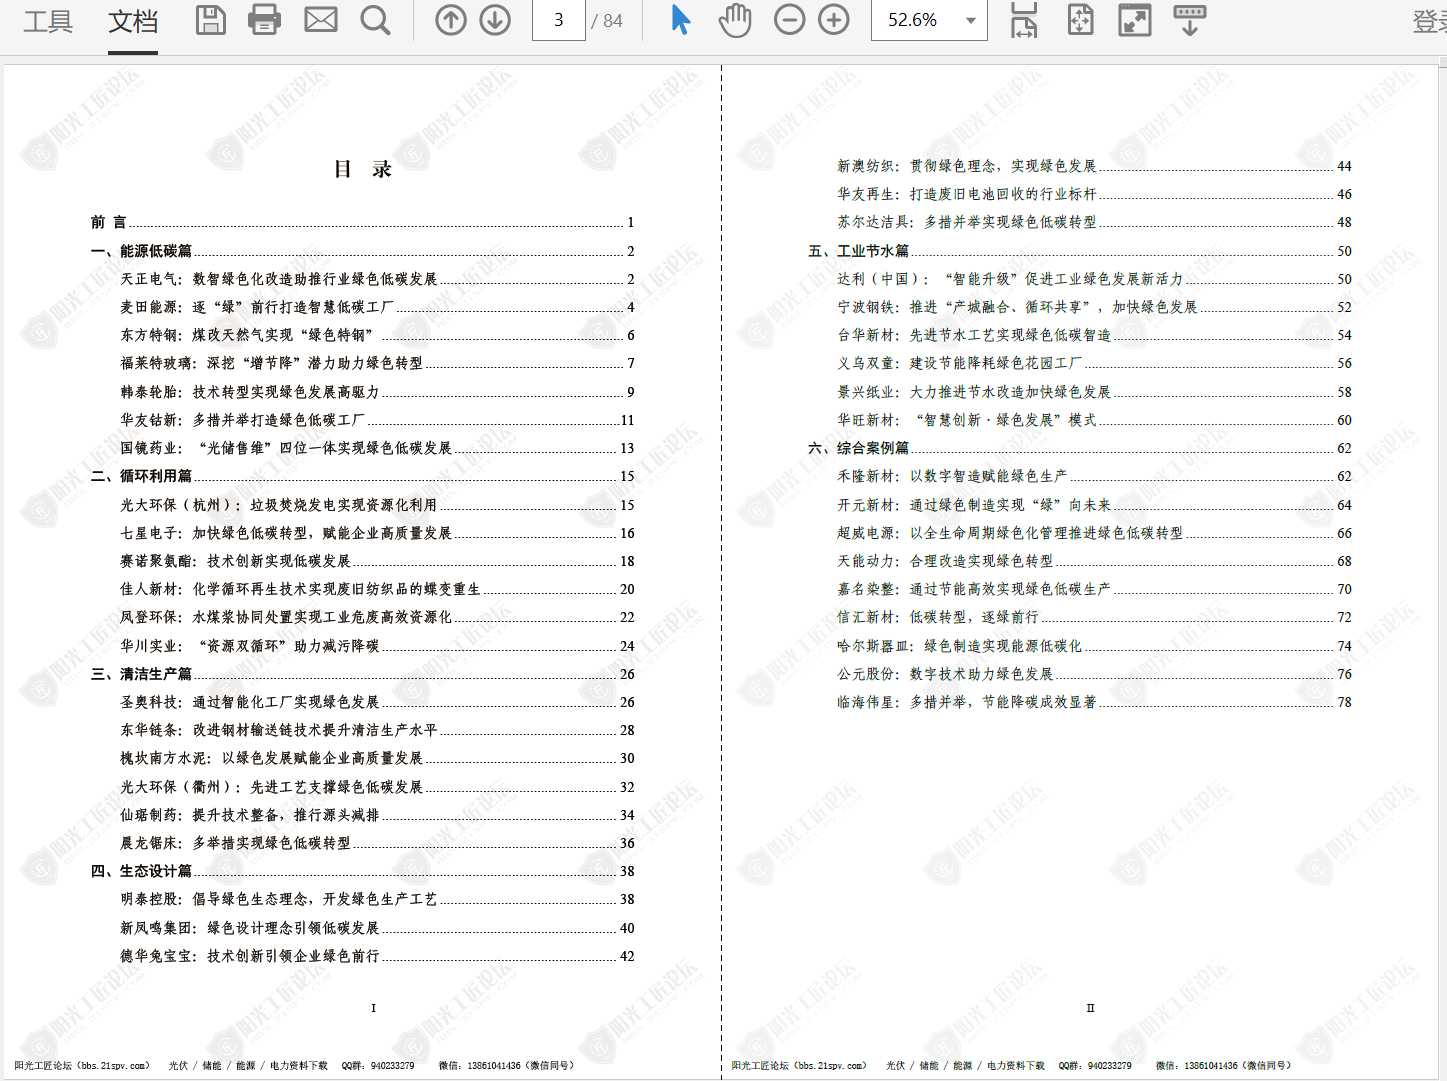1447x1081 pixels.
Task: Open 晨龙锯床 contents entry
Action: point(377,843)
